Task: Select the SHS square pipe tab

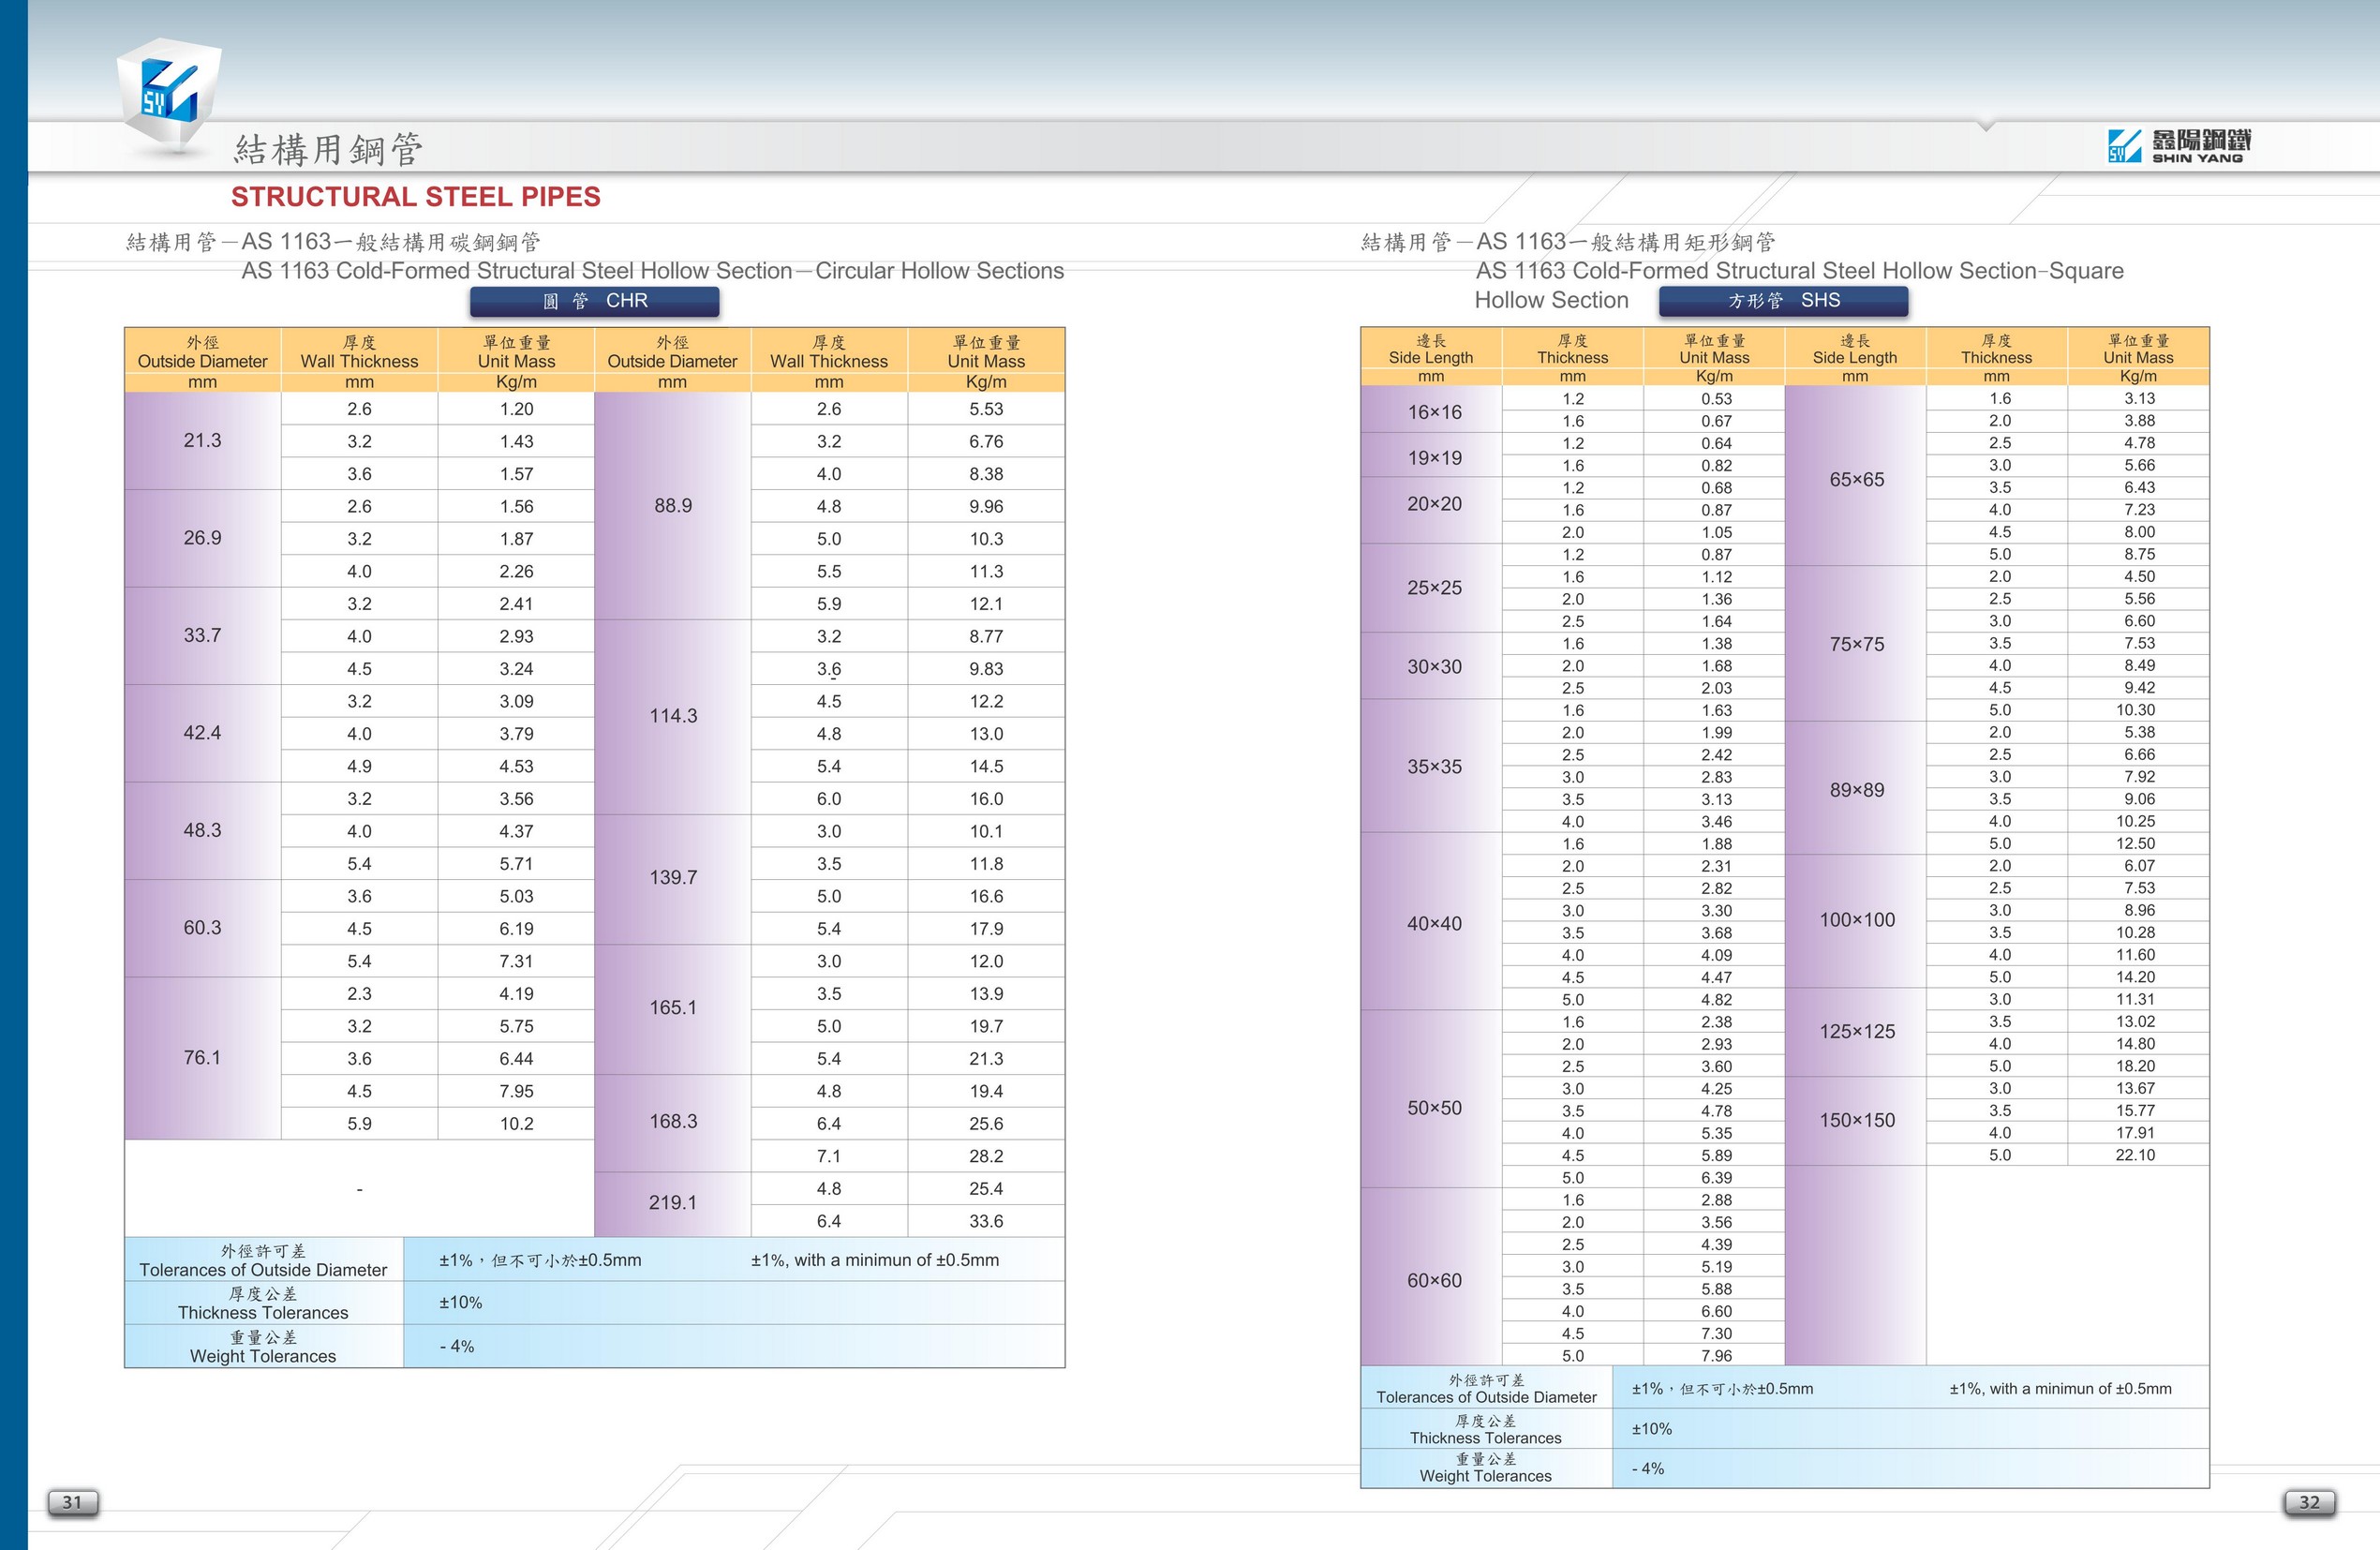Action: (x=1783, y=301)
